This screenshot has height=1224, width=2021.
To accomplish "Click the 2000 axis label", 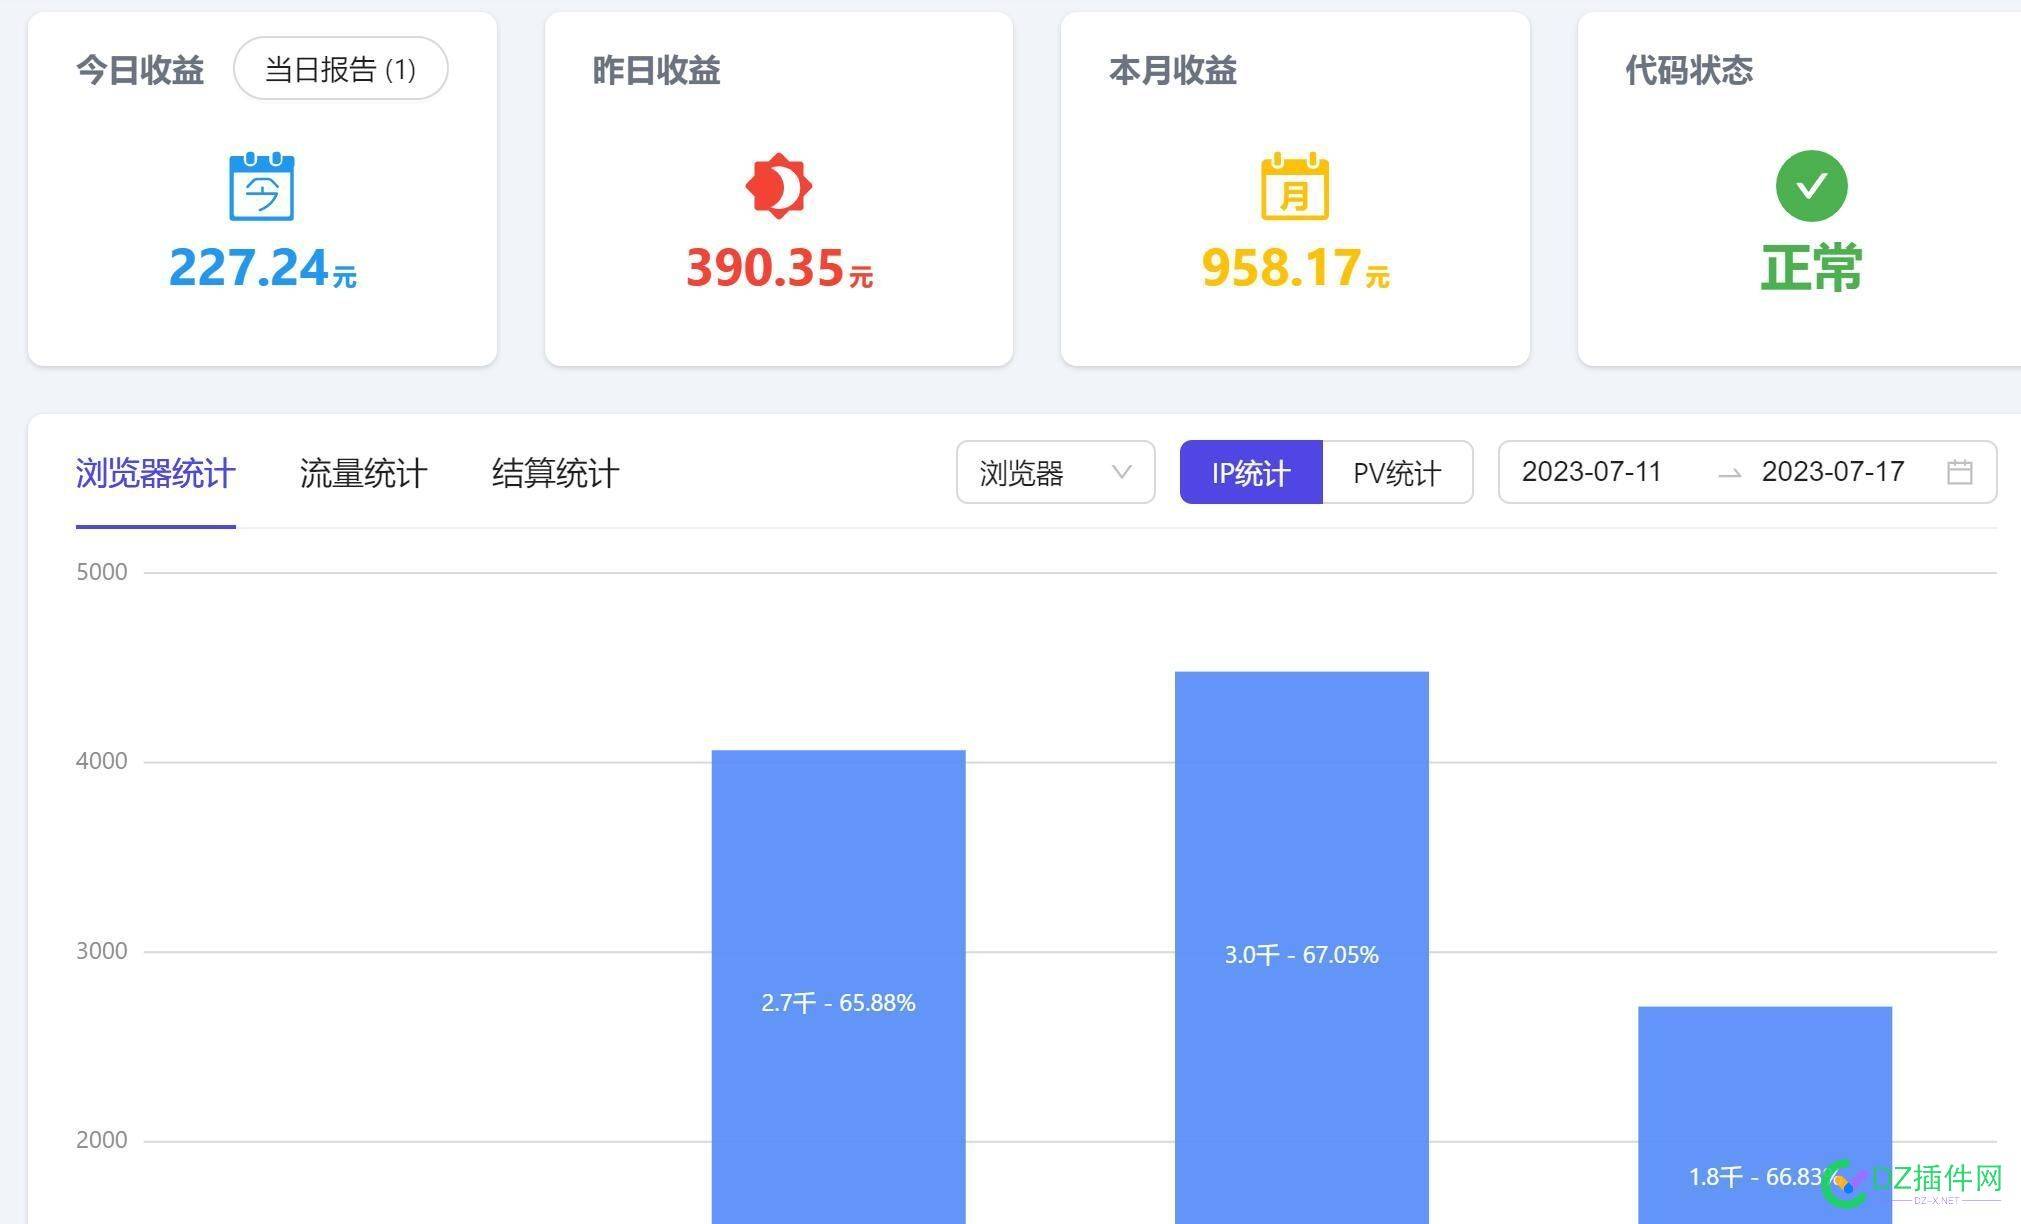I will 102,1140.
